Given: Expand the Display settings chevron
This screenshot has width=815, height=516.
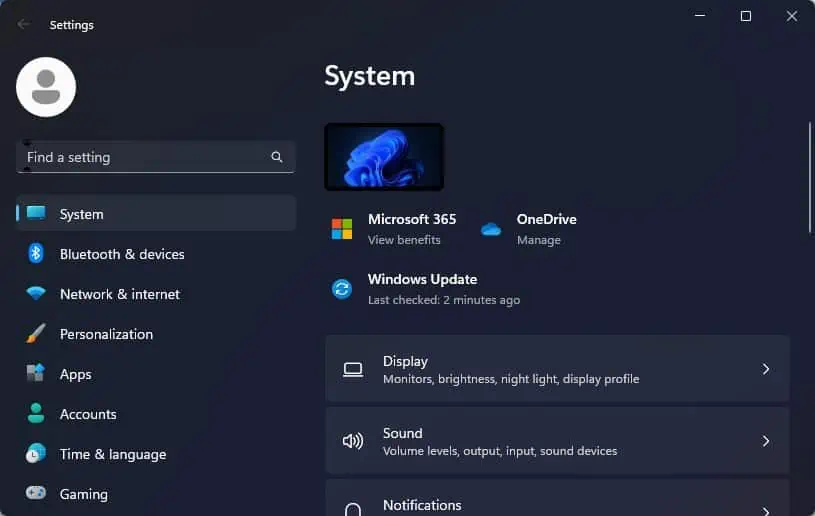Looking at the screenshot, I should click(x=766, y=369).
